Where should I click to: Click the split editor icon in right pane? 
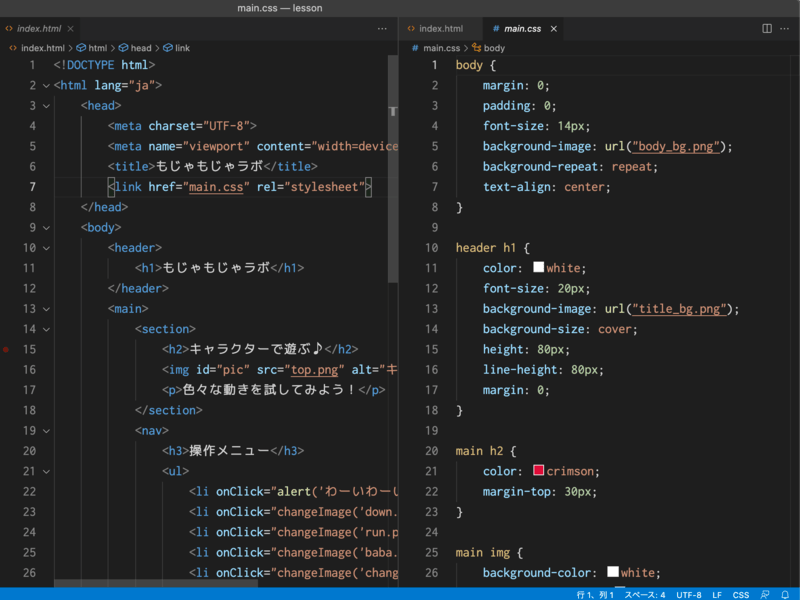[x=767, y=29]
